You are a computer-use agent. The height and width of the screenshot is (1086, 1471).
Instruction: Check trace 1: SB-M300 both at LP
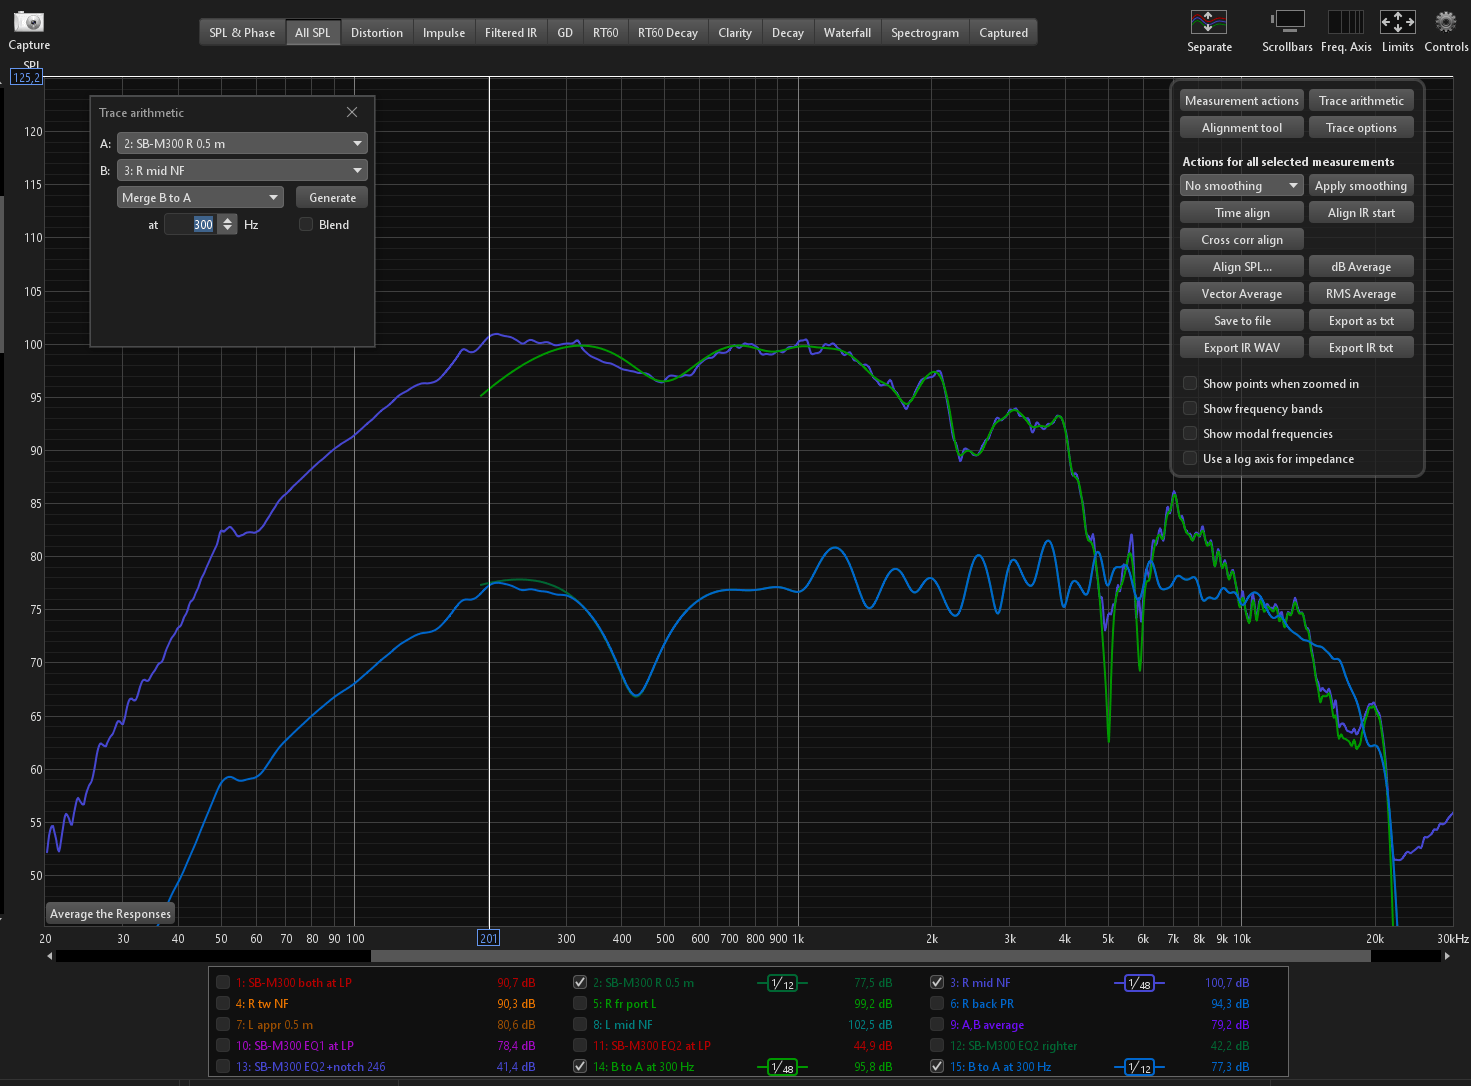223,982
